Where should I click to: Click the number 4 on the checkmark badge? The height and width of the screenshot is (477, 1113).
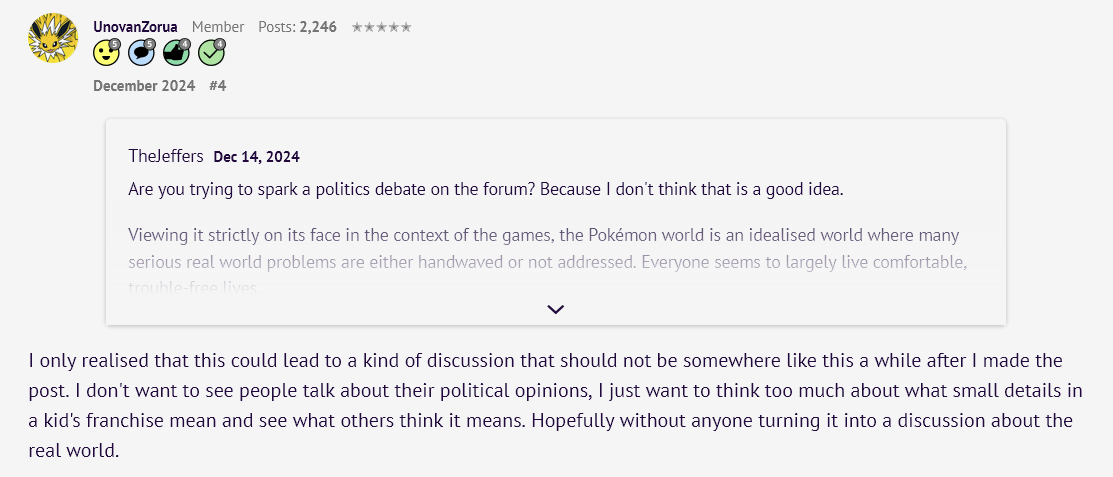click(x=219, y=44)
